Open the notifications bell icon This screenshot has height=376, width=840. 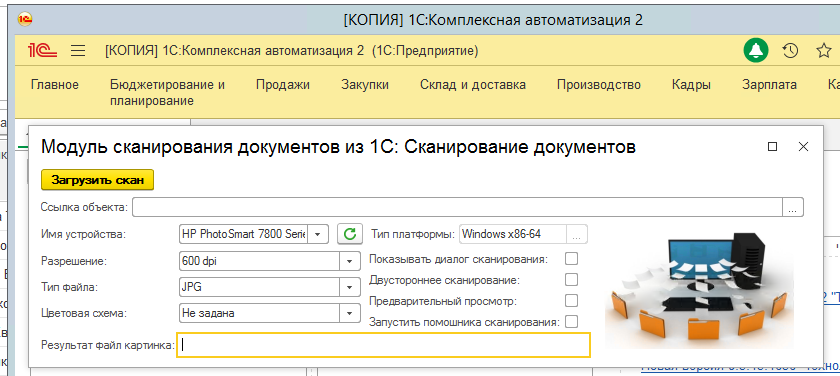[756, 51]
